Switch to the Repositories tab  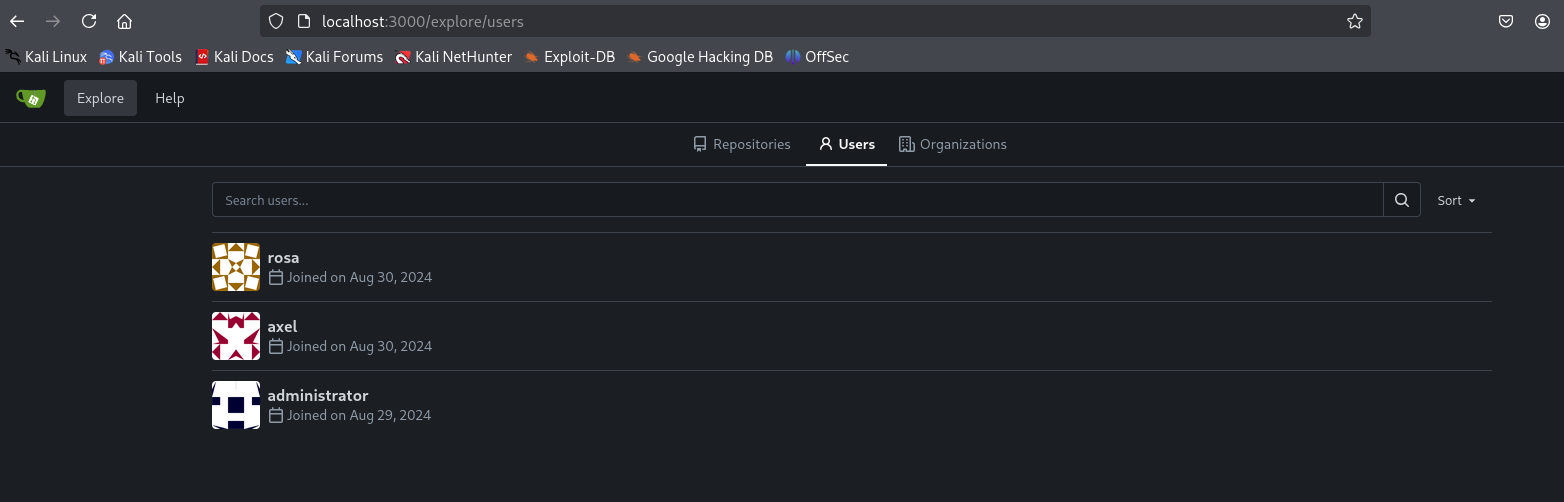742,144
